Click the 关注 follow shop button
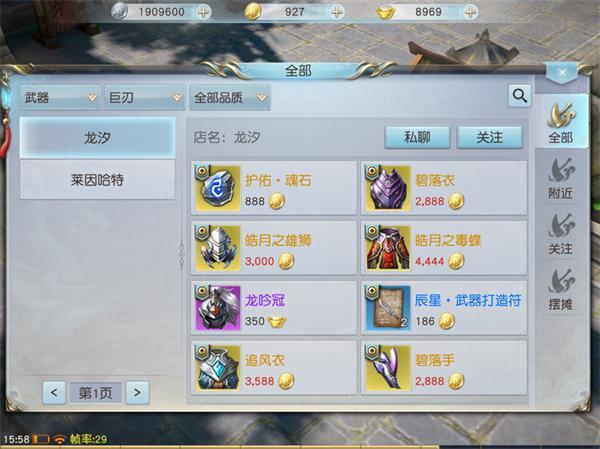600x449 pixels. click(x=490, y=137)
